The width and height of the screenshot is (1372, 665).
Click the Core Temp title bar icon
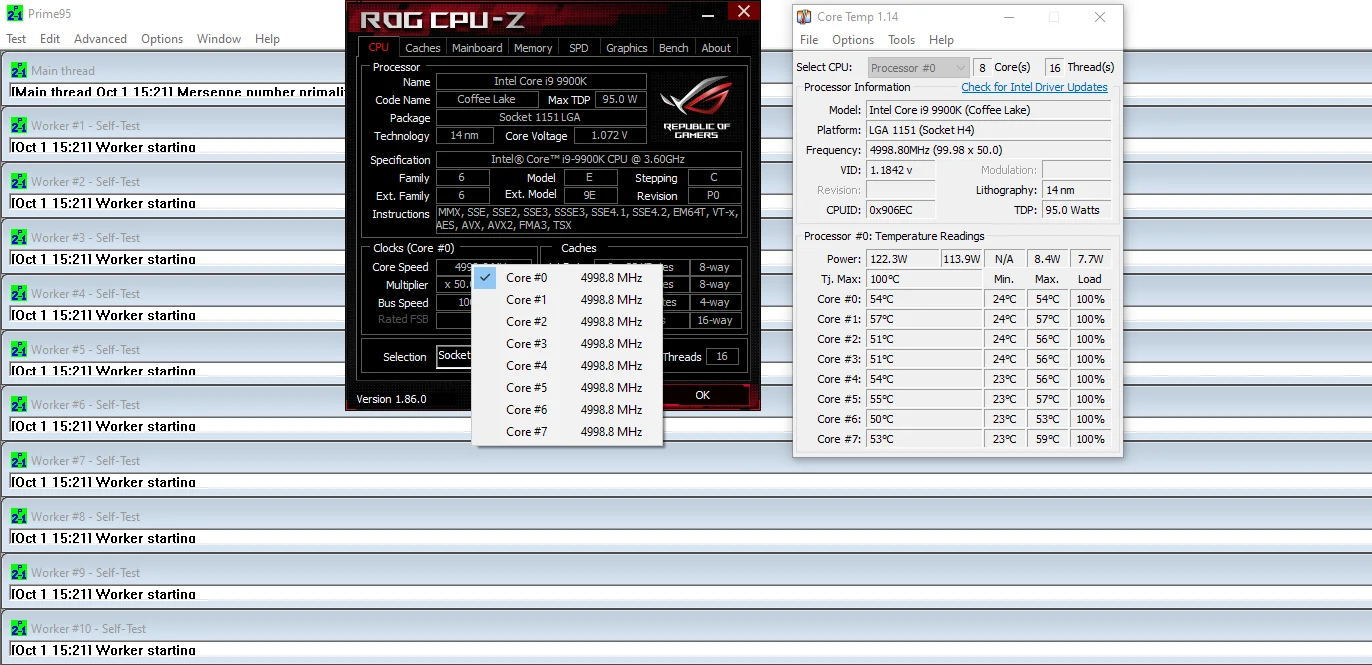[x=804, y=17]
